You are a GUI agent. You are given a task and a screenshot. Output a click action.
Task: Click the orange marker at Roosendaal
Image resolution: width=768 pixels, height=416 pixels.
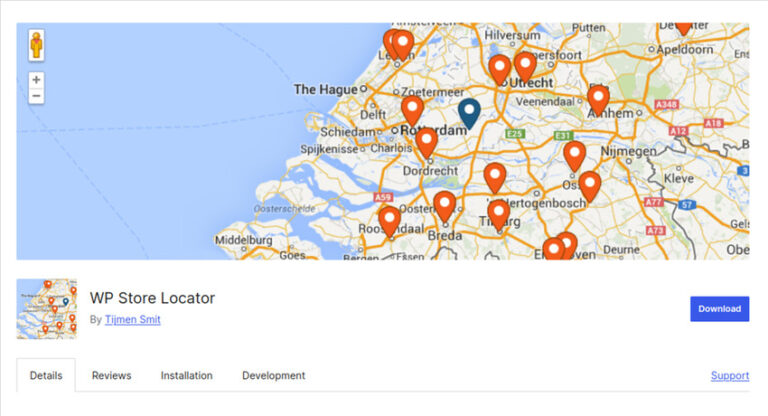[x=390, y=221]
